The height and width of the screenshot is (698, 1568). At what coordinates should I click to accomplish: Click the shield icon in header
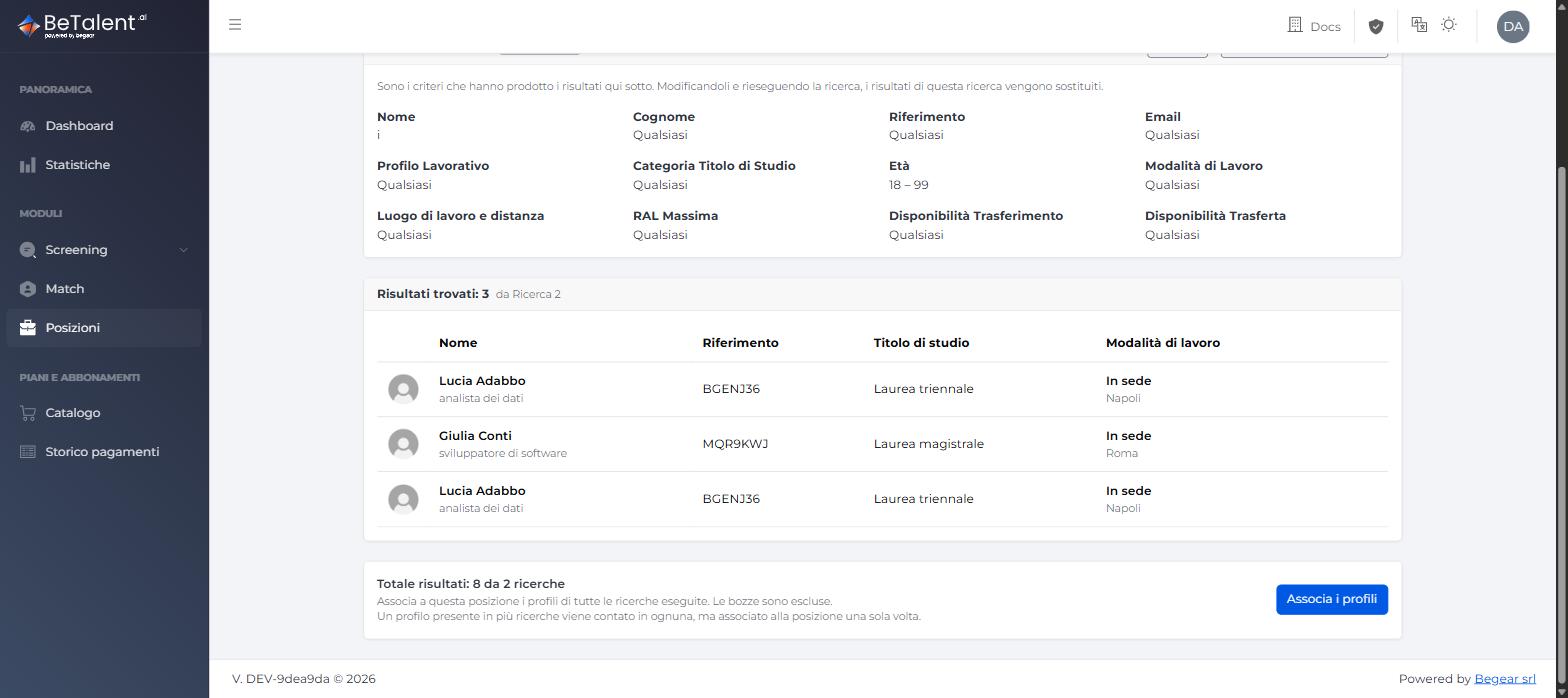coord(1376,26)
